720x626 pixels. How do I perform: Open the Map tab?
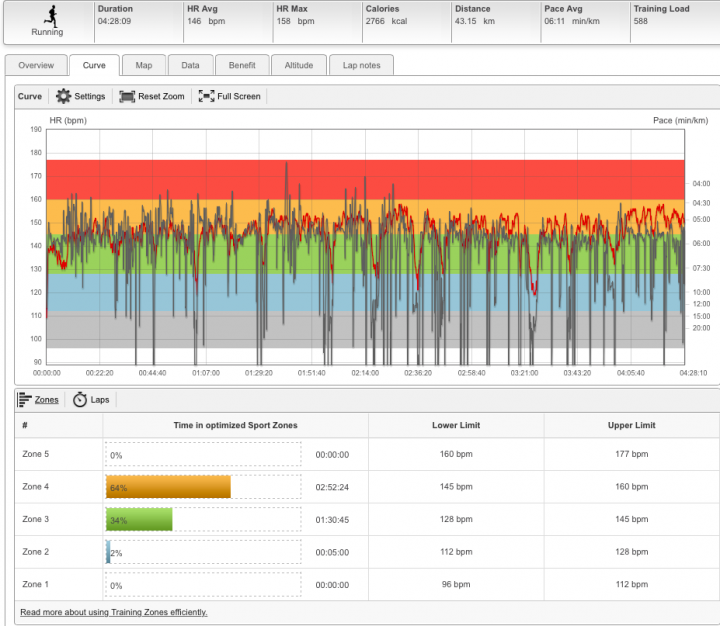click(144, 65)
